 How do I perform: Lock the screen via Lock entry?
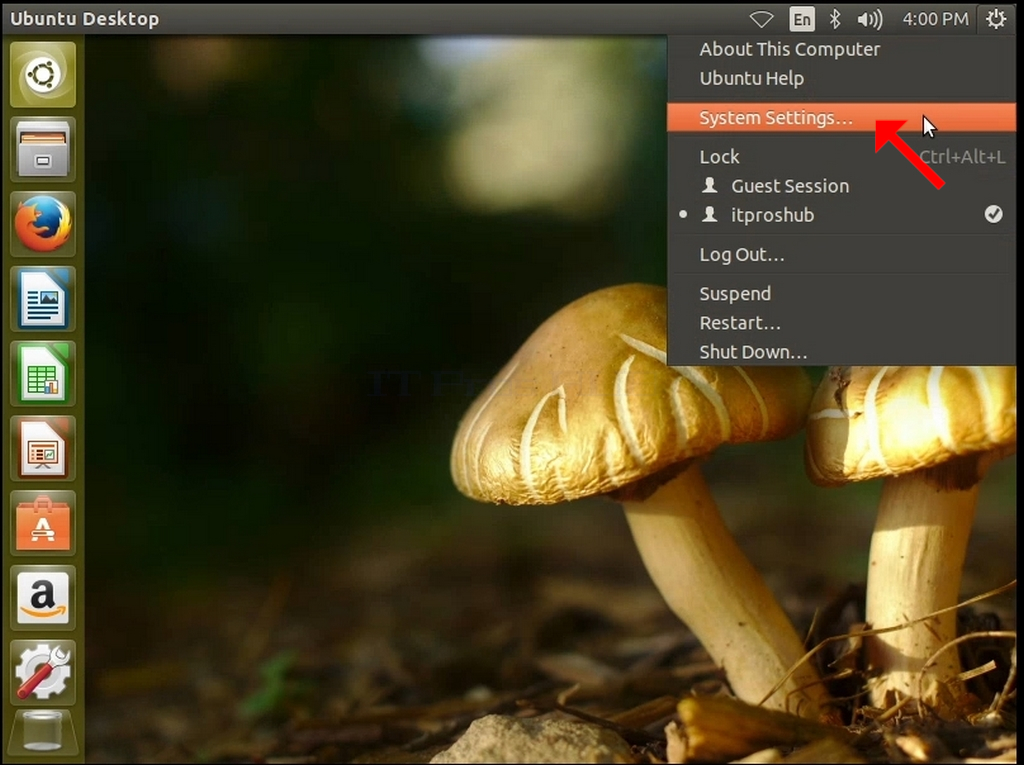pyautogui.click(x=841, y=157)
